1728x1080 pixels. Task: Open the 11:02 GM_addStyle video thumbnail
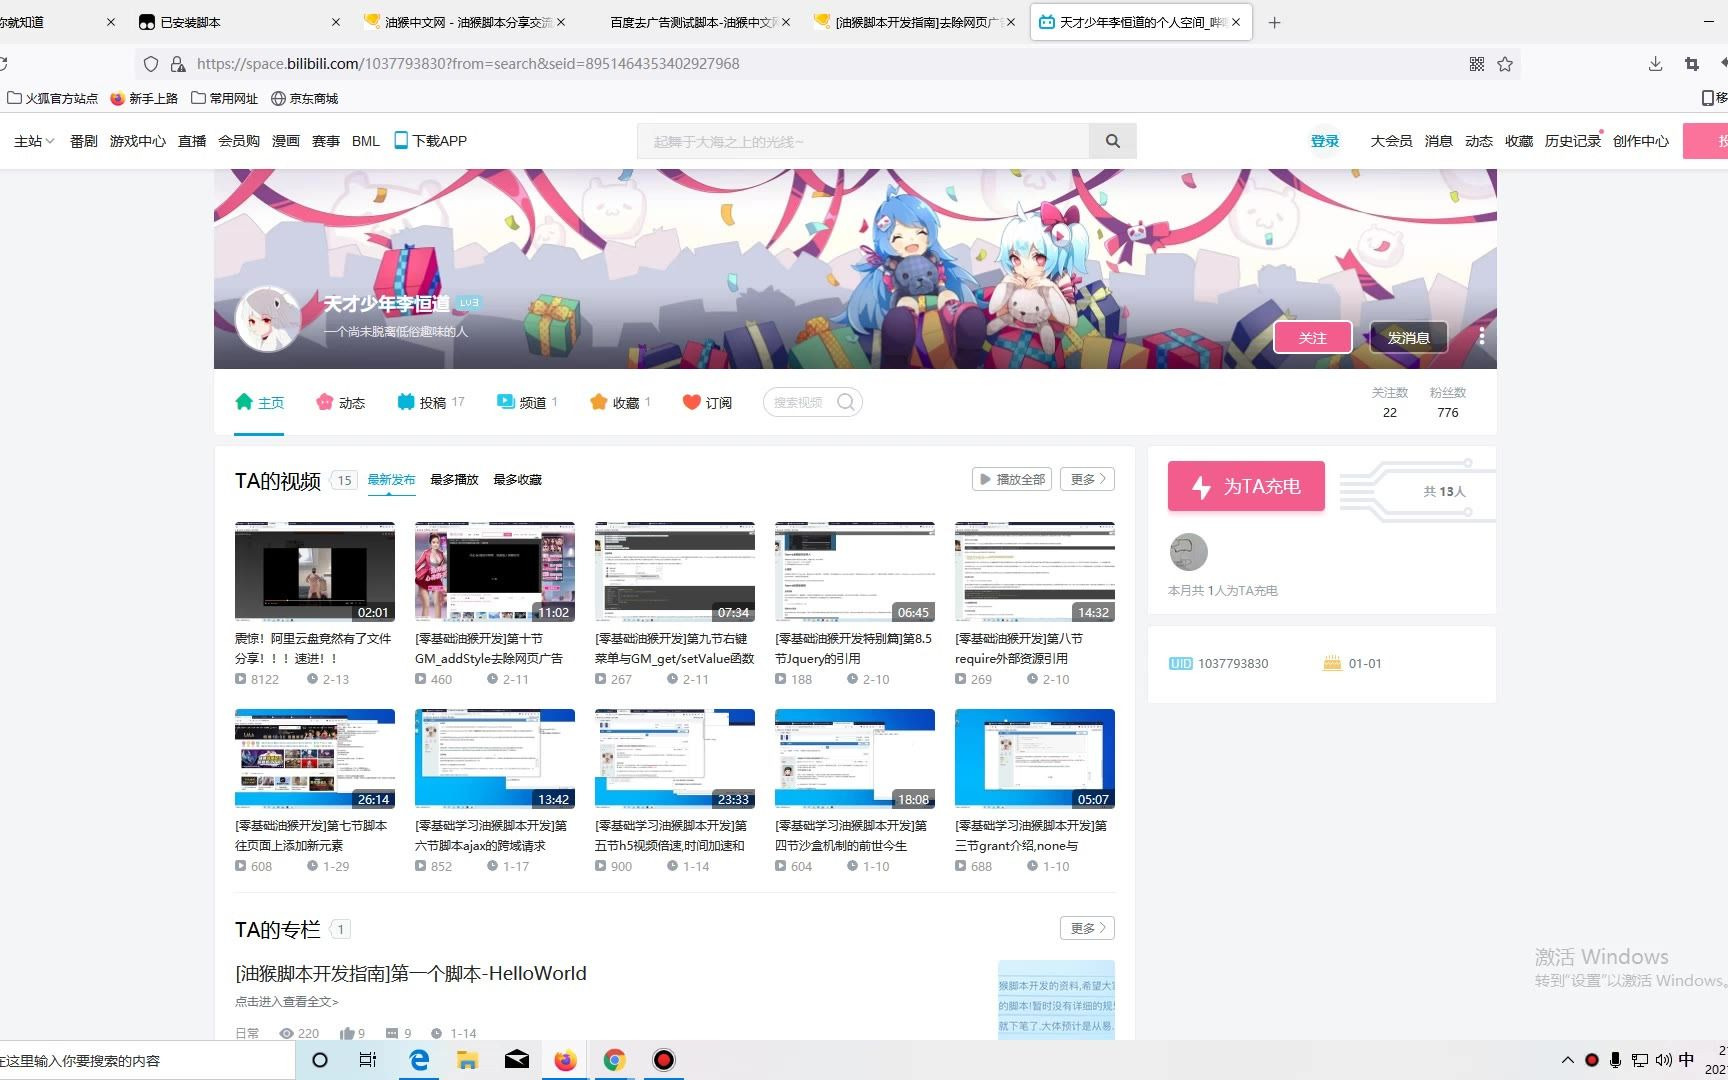(x=495, y=572)
